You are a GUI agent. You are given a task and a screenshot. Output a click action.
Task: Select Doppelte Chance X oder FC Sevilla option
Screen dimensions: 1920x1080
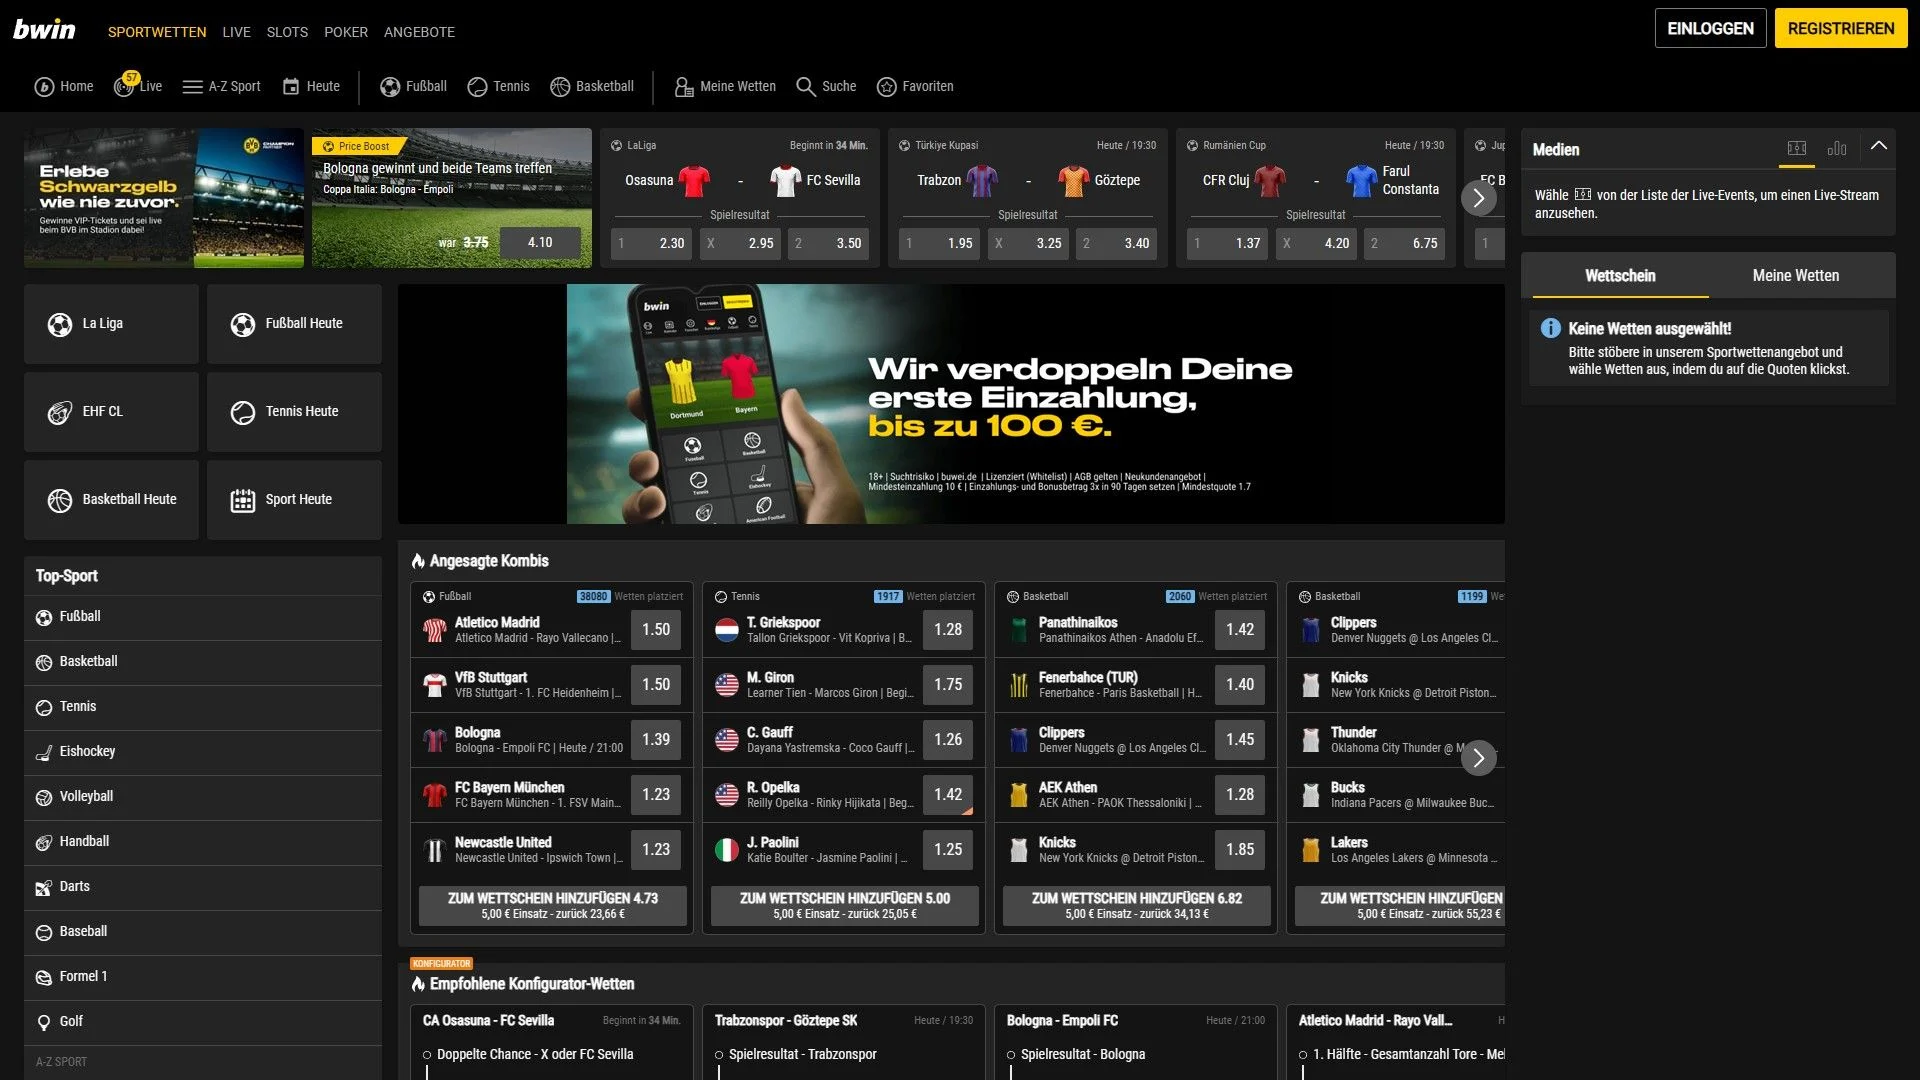coord(427,1055)
